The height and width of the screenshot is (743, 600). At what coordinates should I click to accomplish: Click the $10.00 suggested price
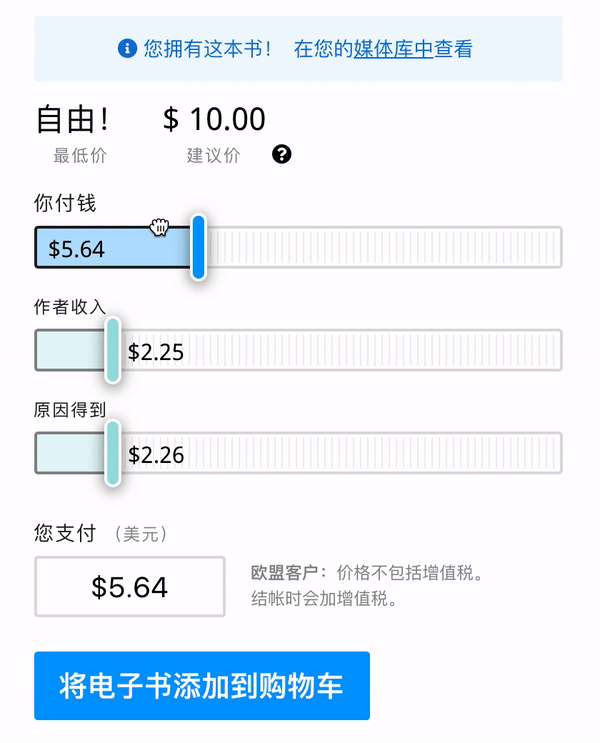(214, 120)
